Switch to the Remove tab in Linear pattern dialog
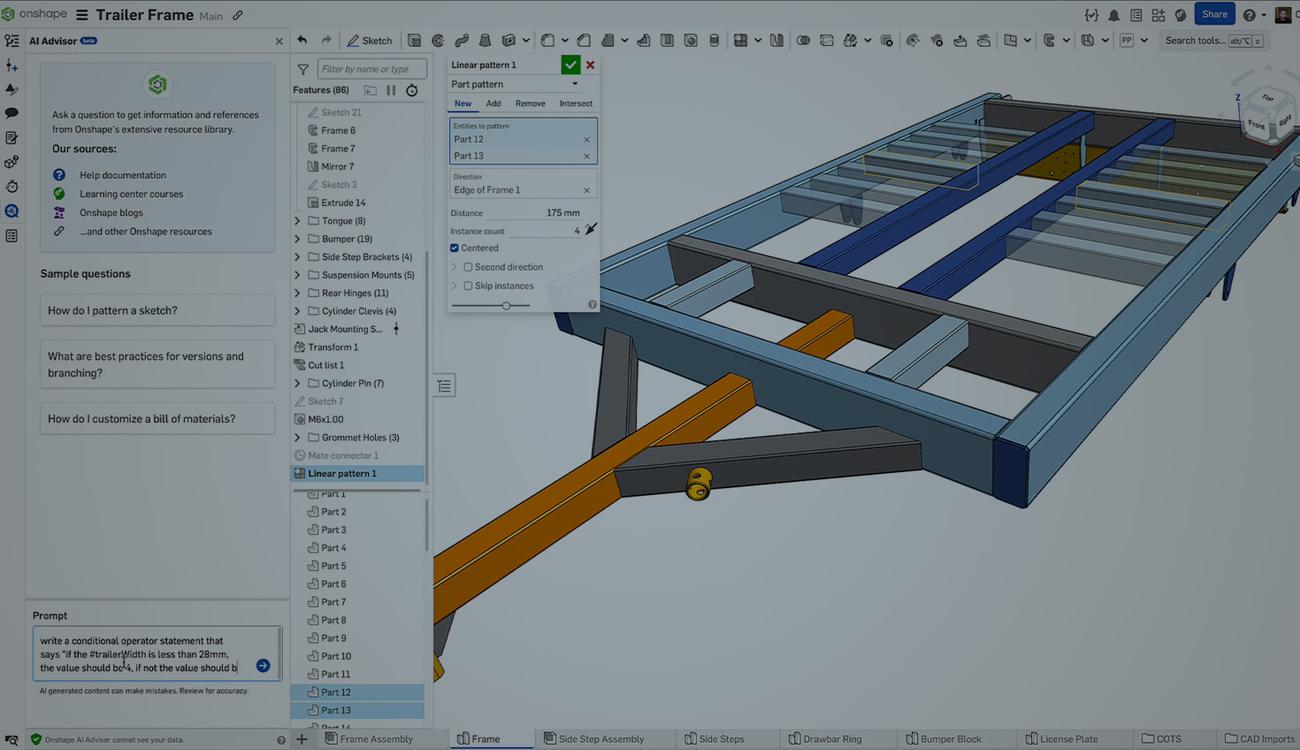The width and height of the screenshot is (1300, 750). [530, 103]
